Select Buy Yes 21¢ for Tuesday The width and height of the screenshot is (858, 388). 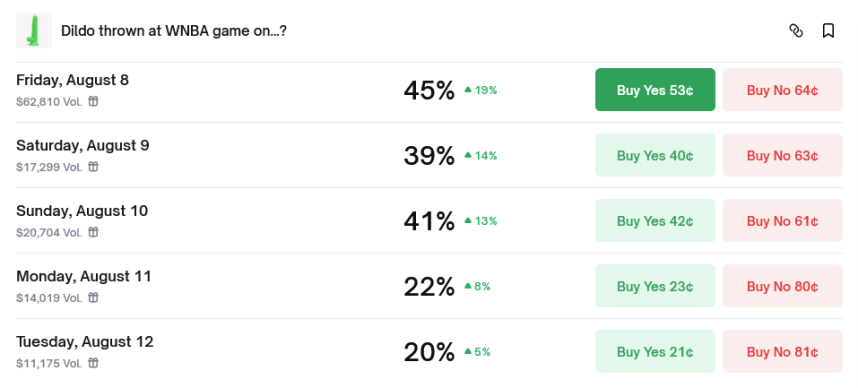pos(655,351)
